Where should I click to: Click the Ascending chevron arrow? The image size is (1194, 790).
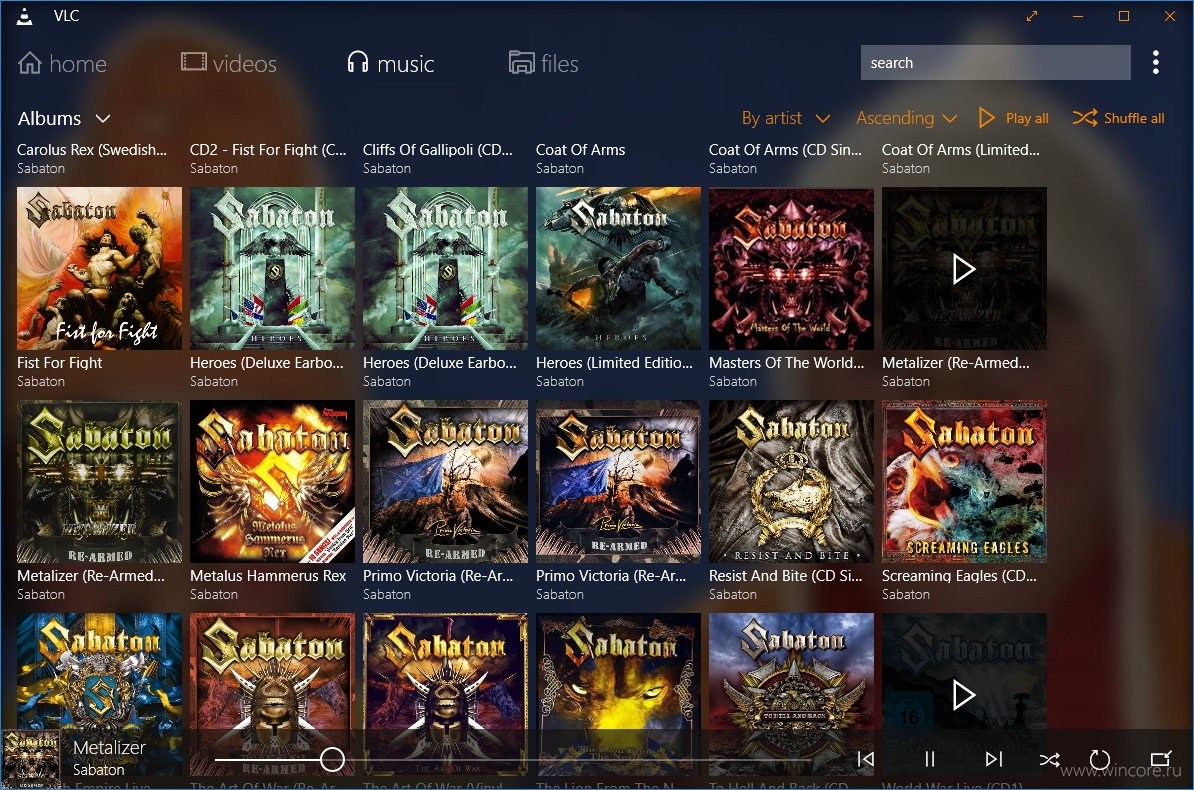click(x=949, y=119)
